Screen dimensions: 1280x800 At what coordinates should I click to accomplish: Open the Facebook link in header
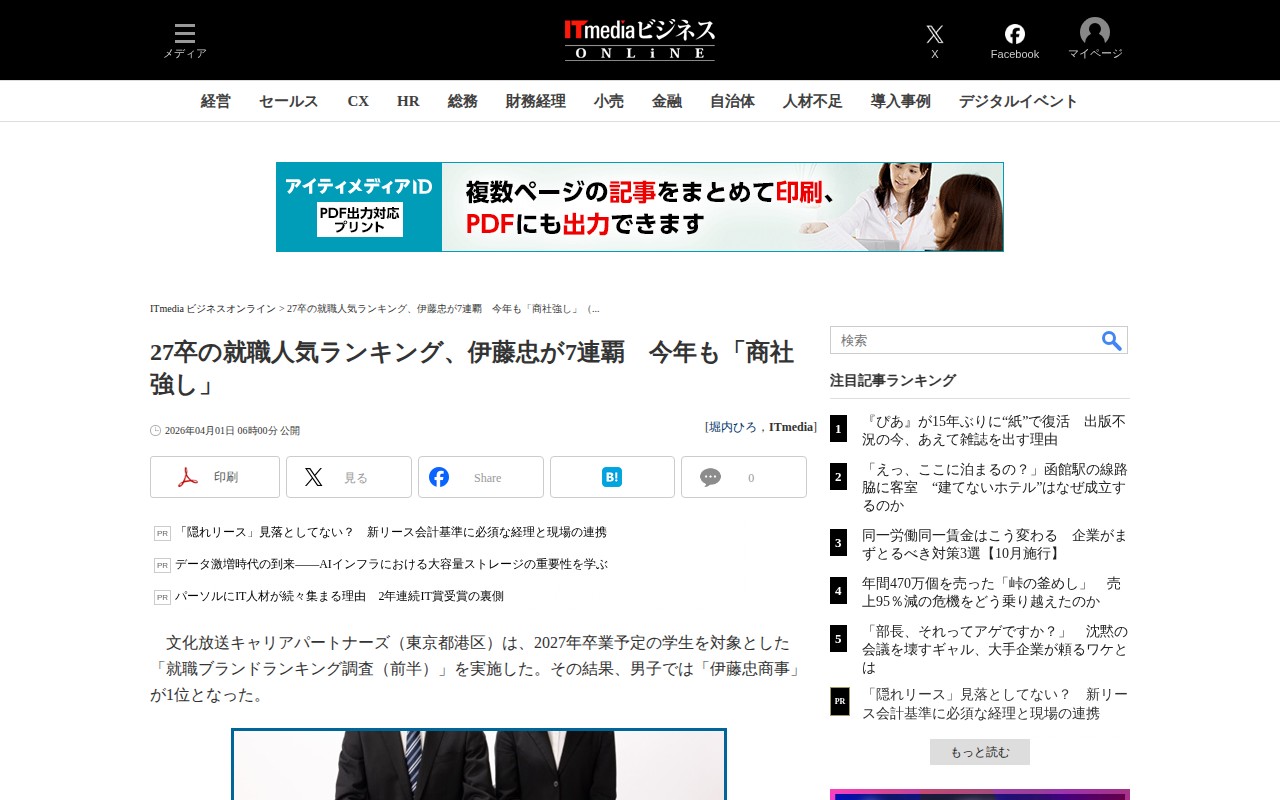(x=1015, y=41)
